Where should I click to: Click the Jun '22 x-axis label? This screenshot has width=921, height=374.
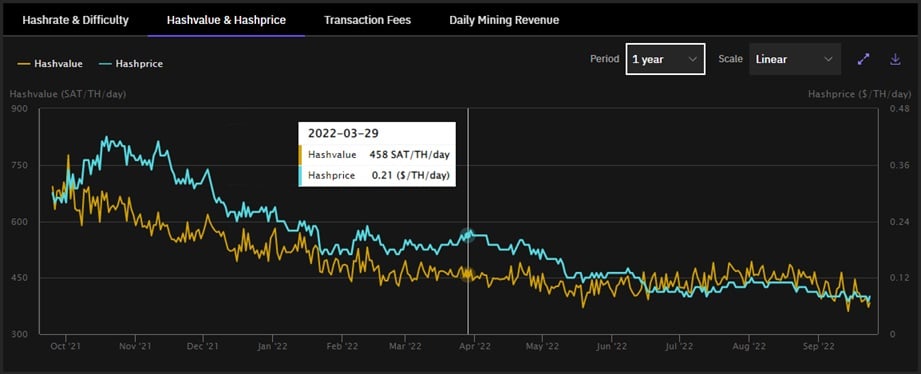(x=612, y=346)
